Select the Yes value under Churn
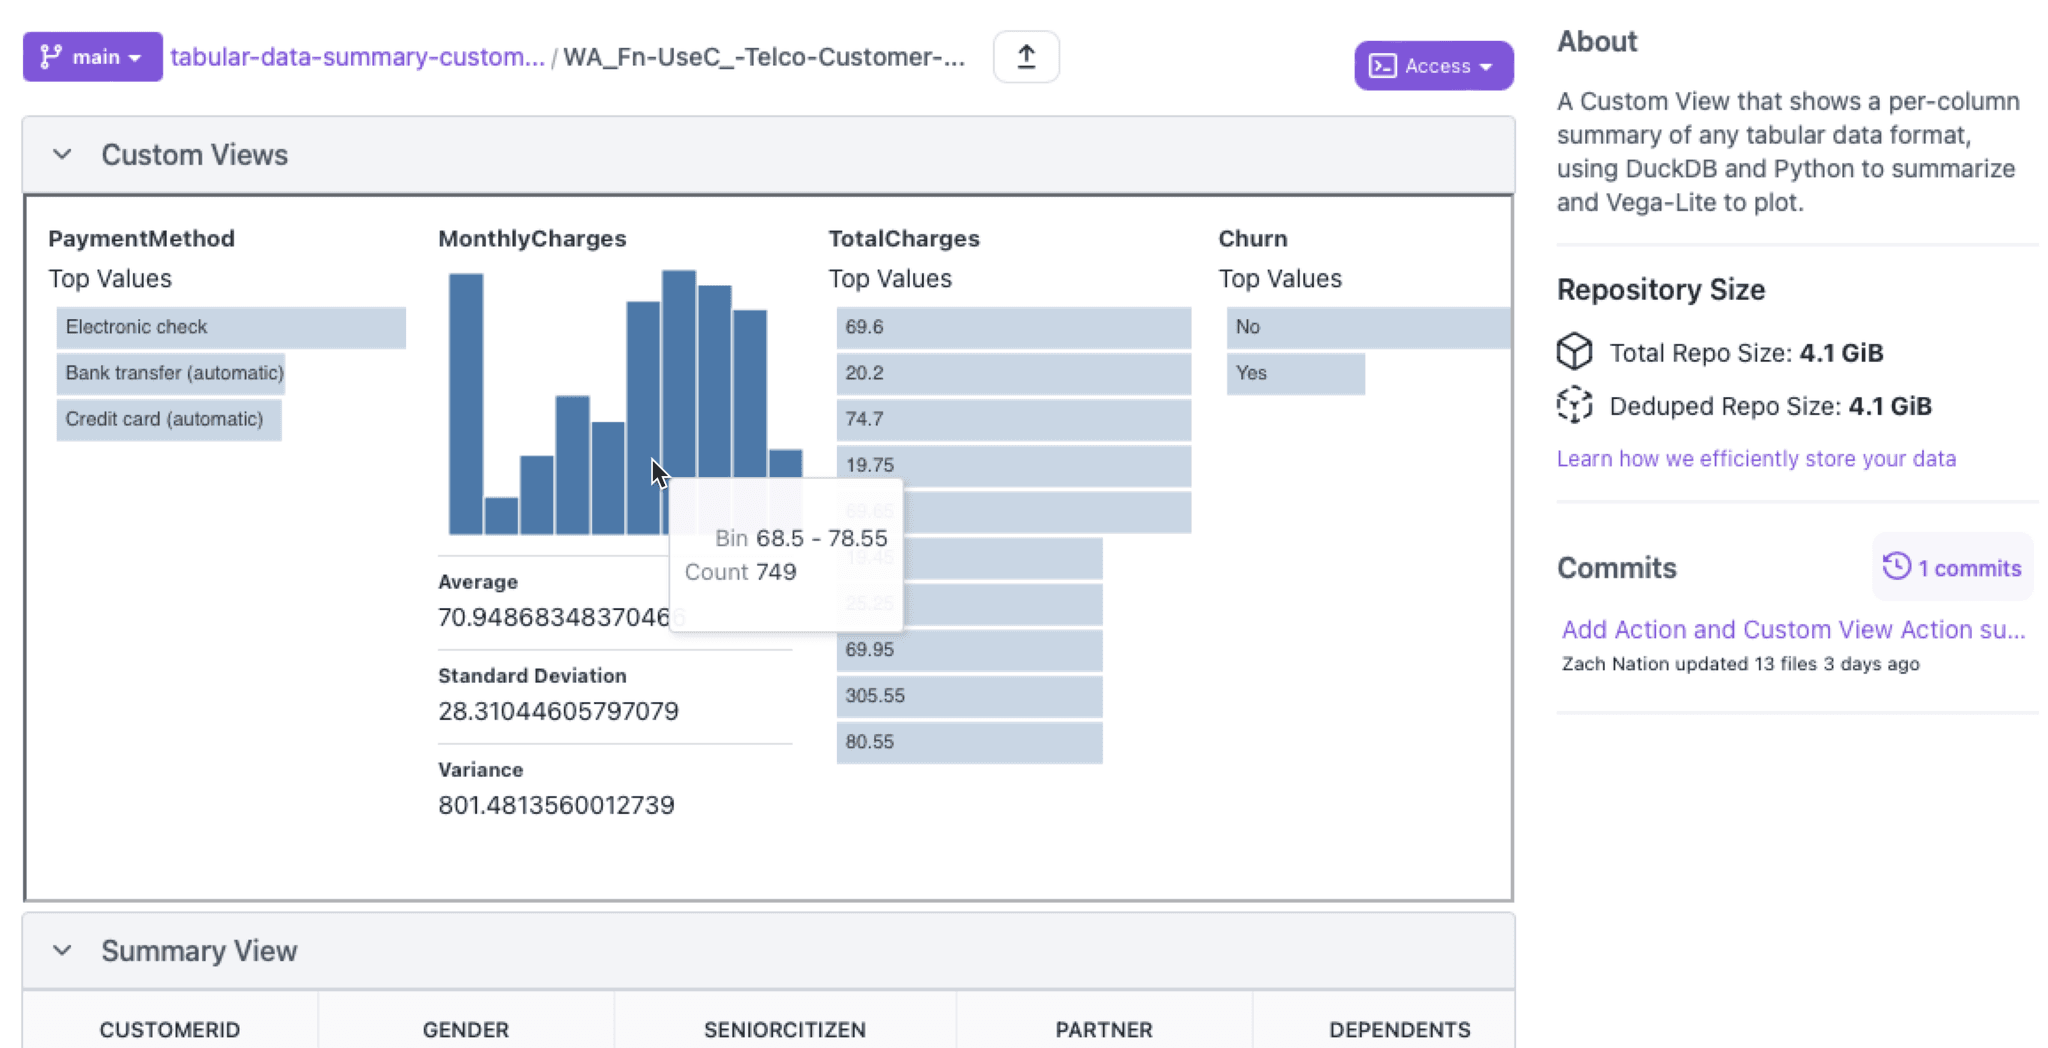2048x1048 pixels. [1295, 374]
